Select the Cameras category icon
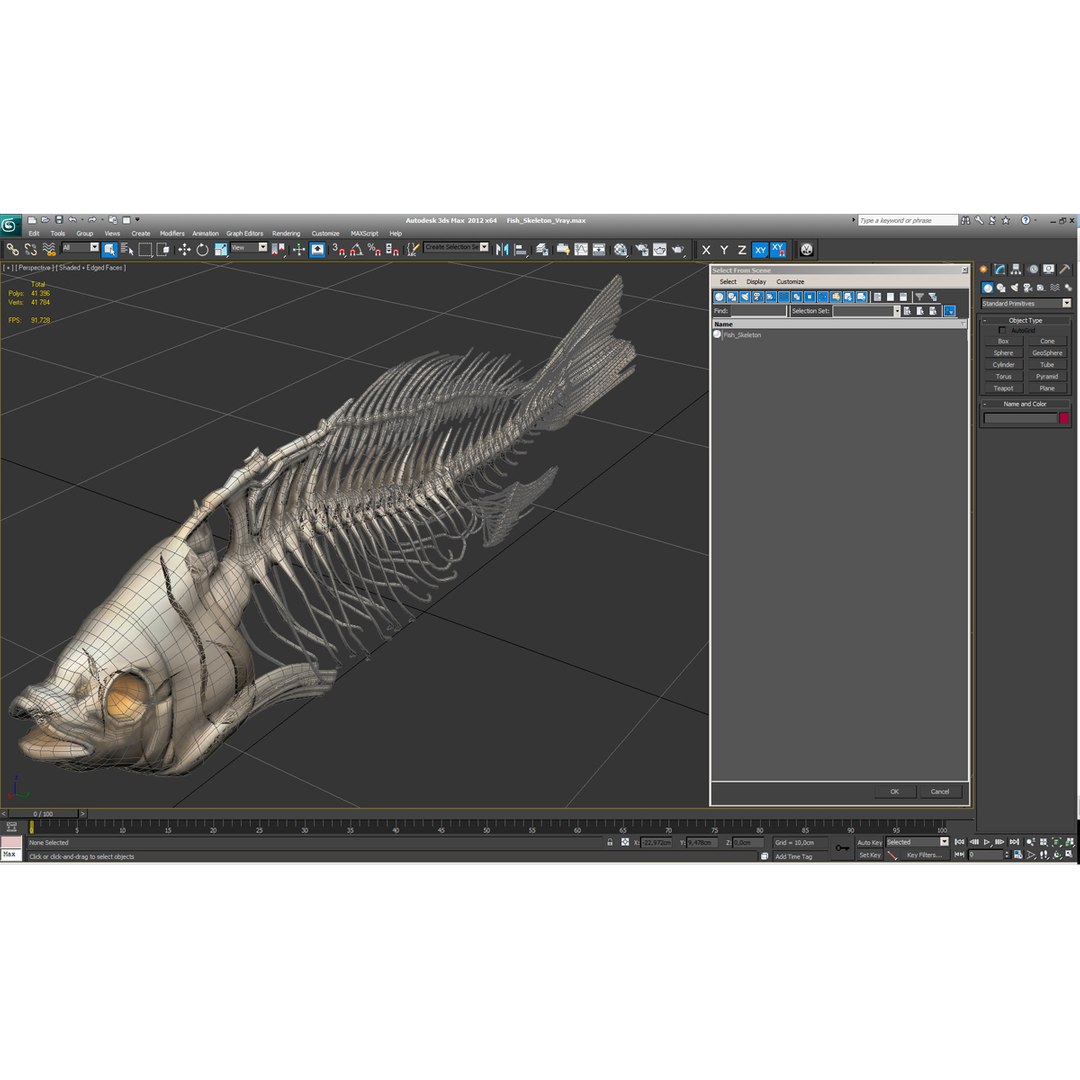1080x1080 pixels. pyautogui.click(x=1028, y=288)
